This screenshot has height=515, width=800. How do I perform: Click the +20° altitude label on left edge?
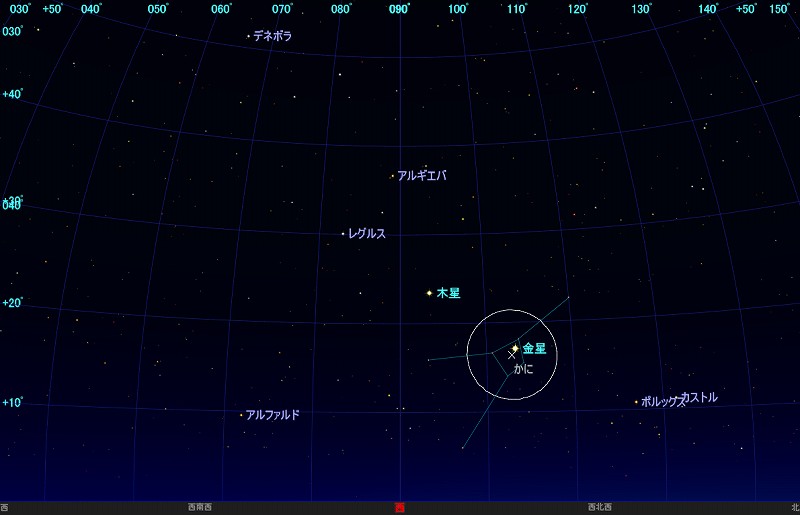pos(12,303)
